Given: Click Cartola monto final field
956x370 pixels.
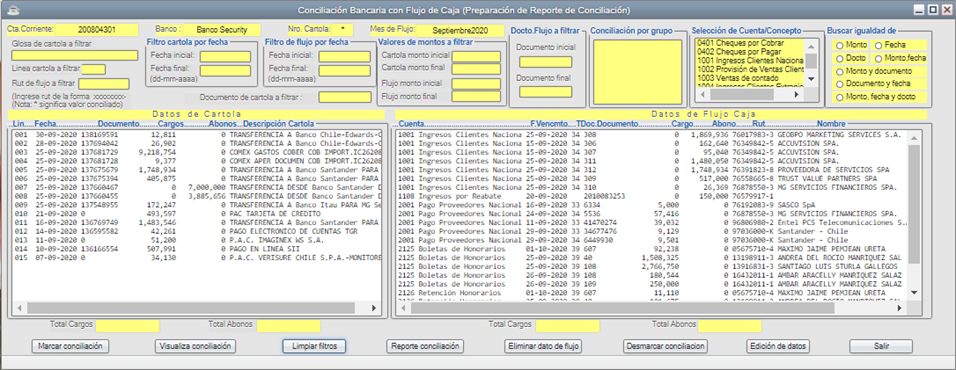Looking at the screenshot, I should (x=476, y=69).
